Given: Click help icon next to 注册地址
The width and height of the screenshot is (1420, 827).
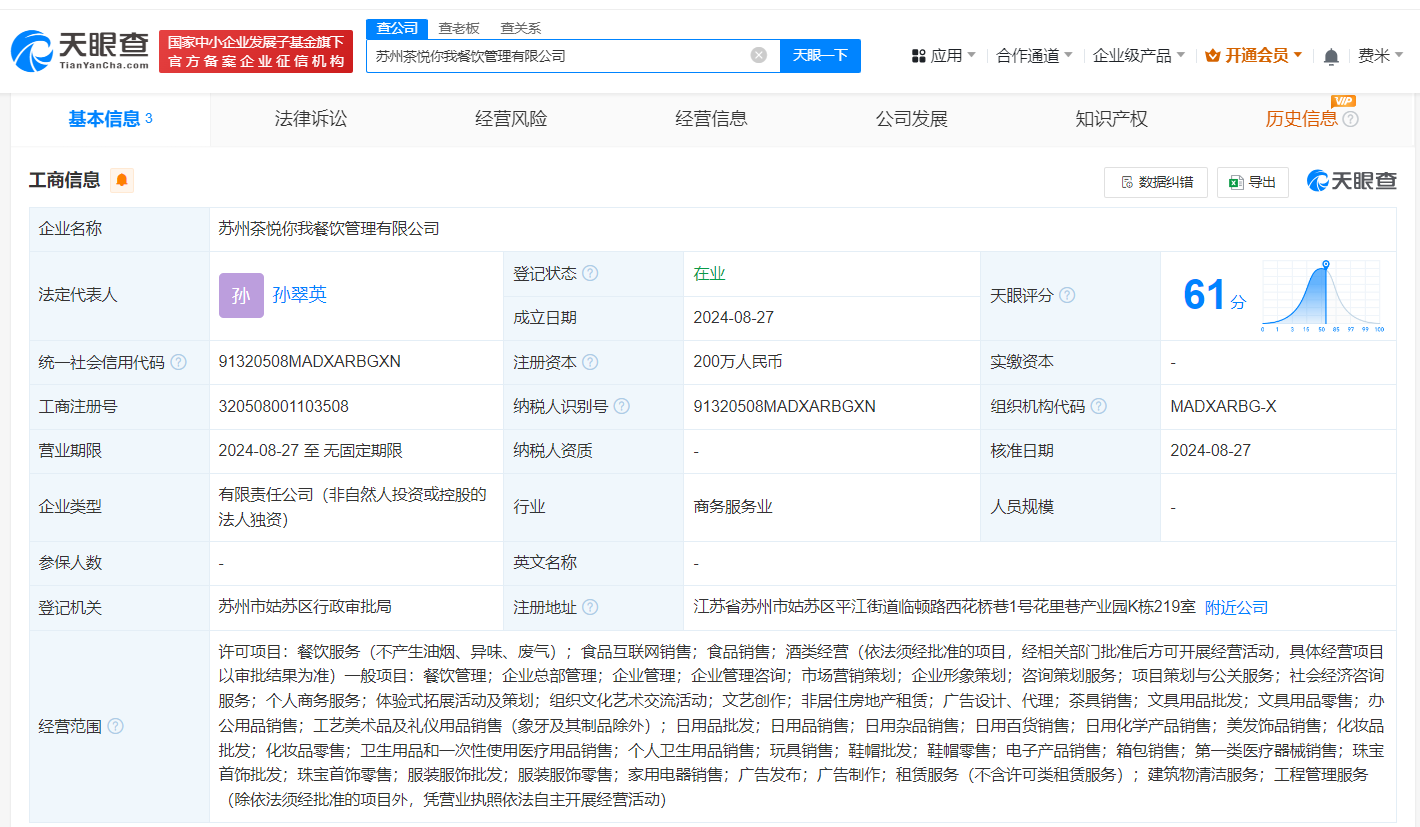Looking at the screenshot, I should (590, 607).
